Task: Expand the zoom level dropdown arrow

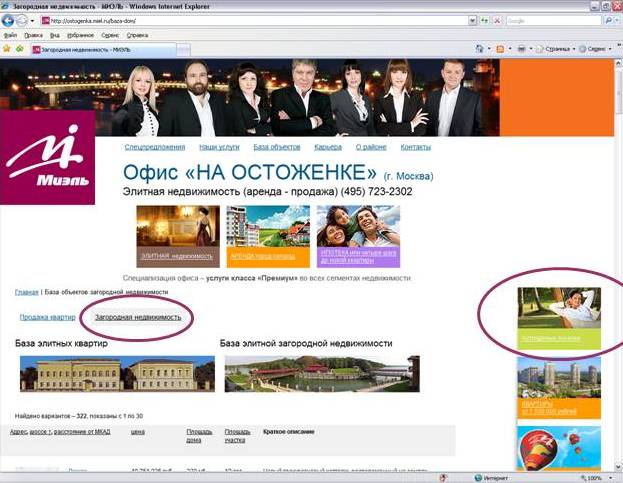Action: tap(610, 478)
